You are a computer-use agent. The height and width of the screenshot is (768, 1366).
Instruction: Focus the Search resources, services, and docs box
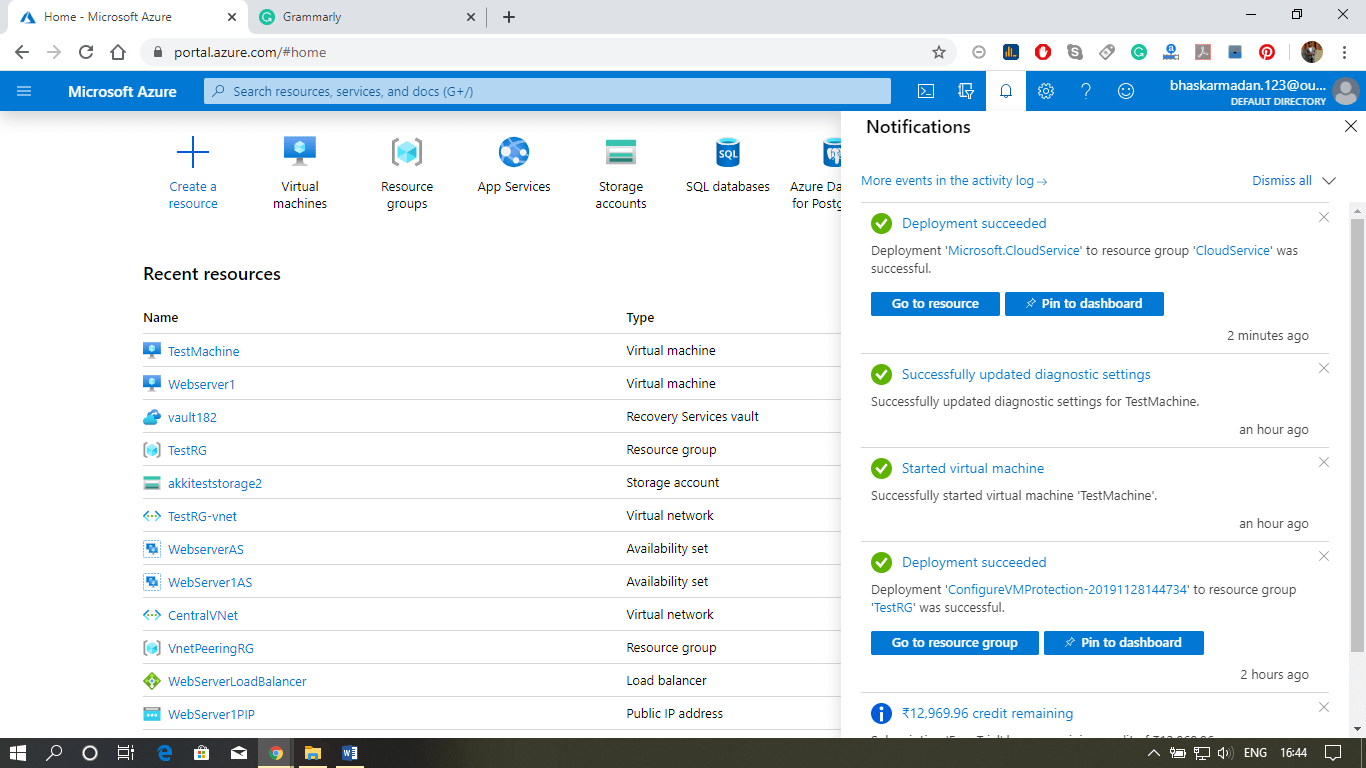(547, 91)
